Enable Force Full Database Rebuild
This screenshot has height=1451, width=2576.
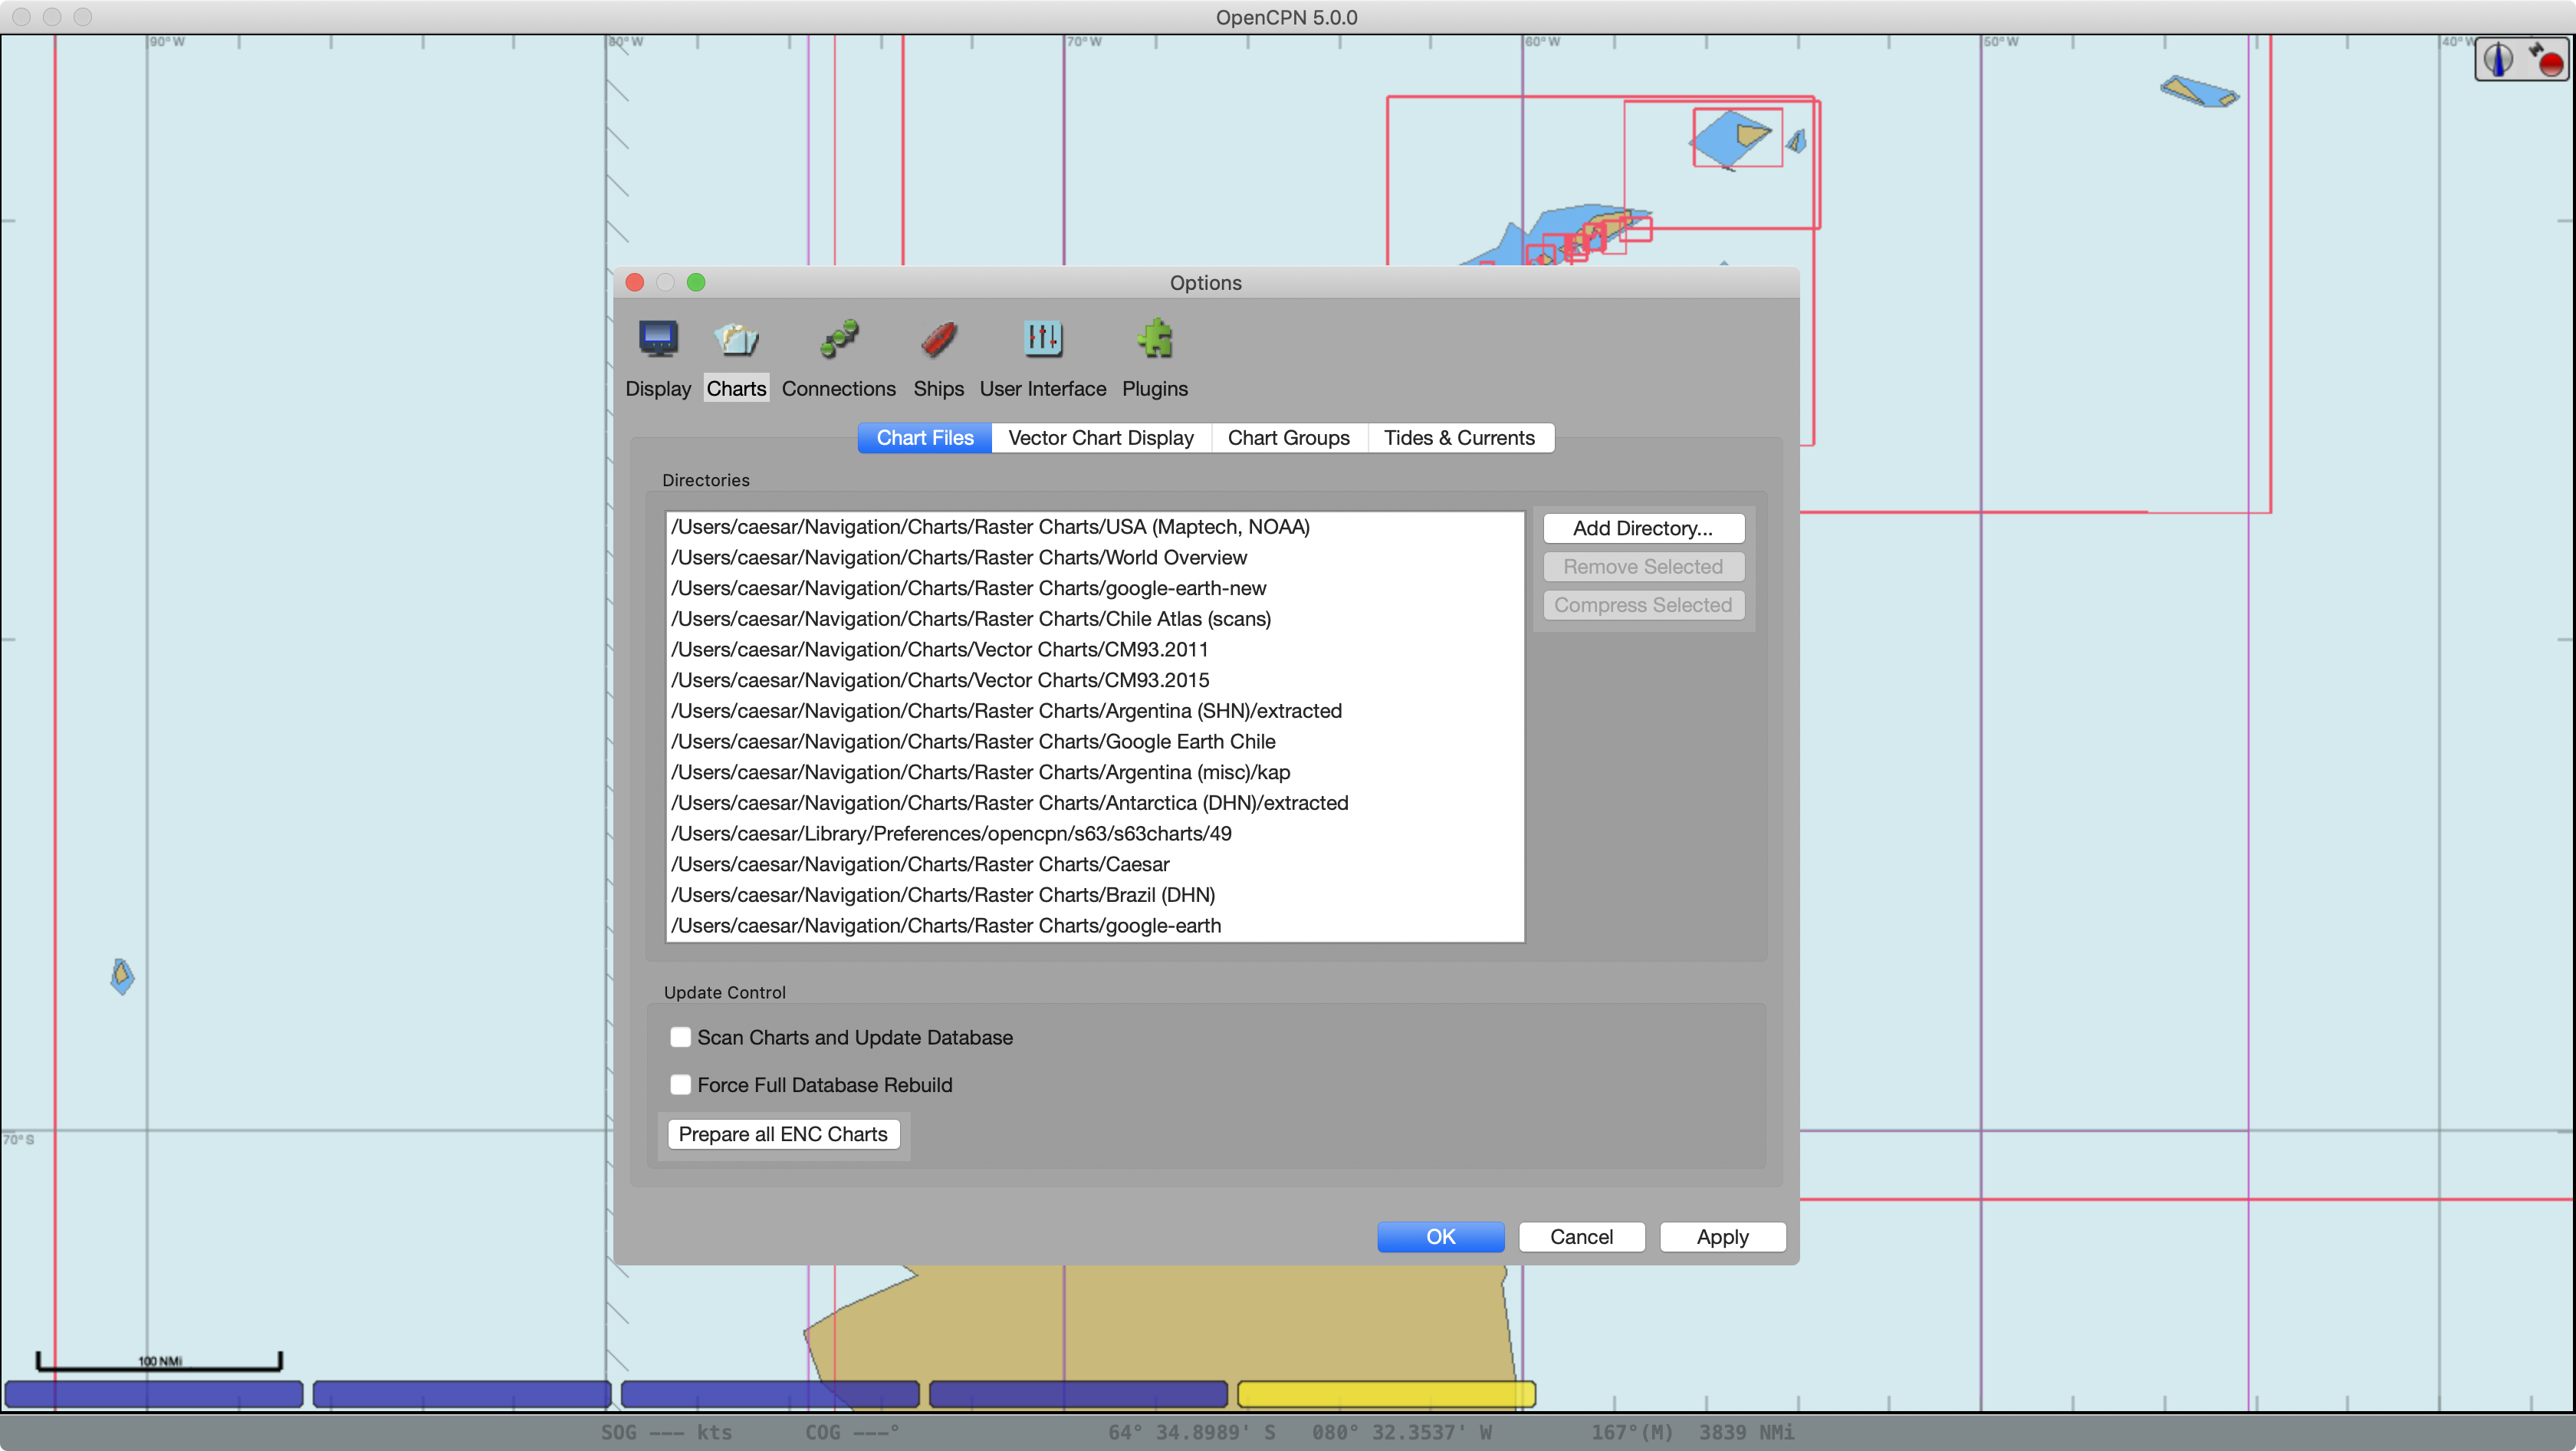pyautogui.click(x=681, y=1085)
